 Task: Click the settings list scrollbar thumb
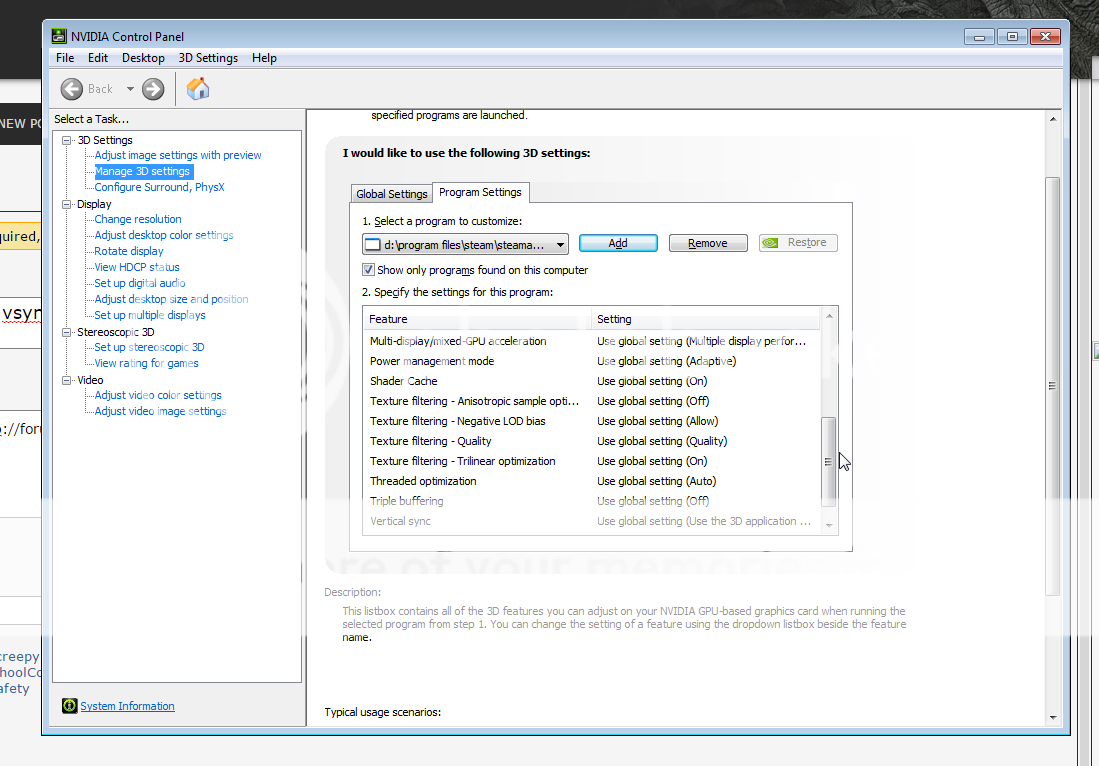[828, 460]
